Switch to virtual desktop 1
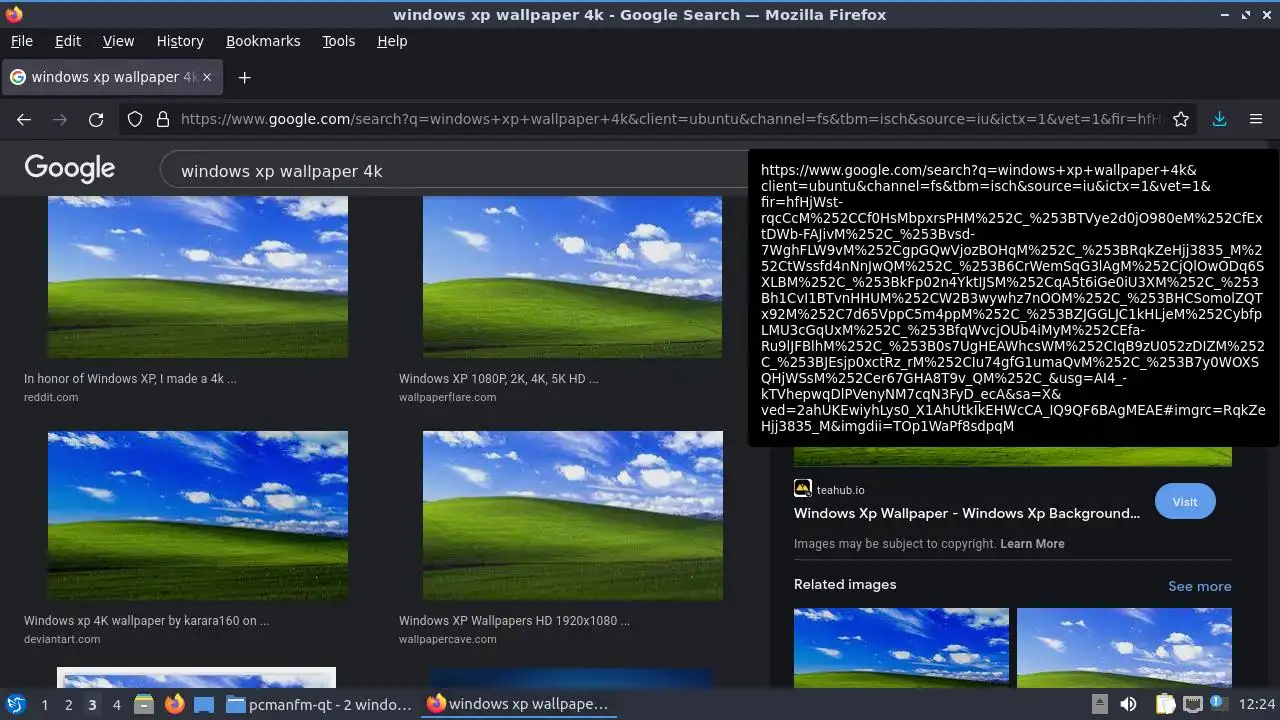 [x=44, y=704]
